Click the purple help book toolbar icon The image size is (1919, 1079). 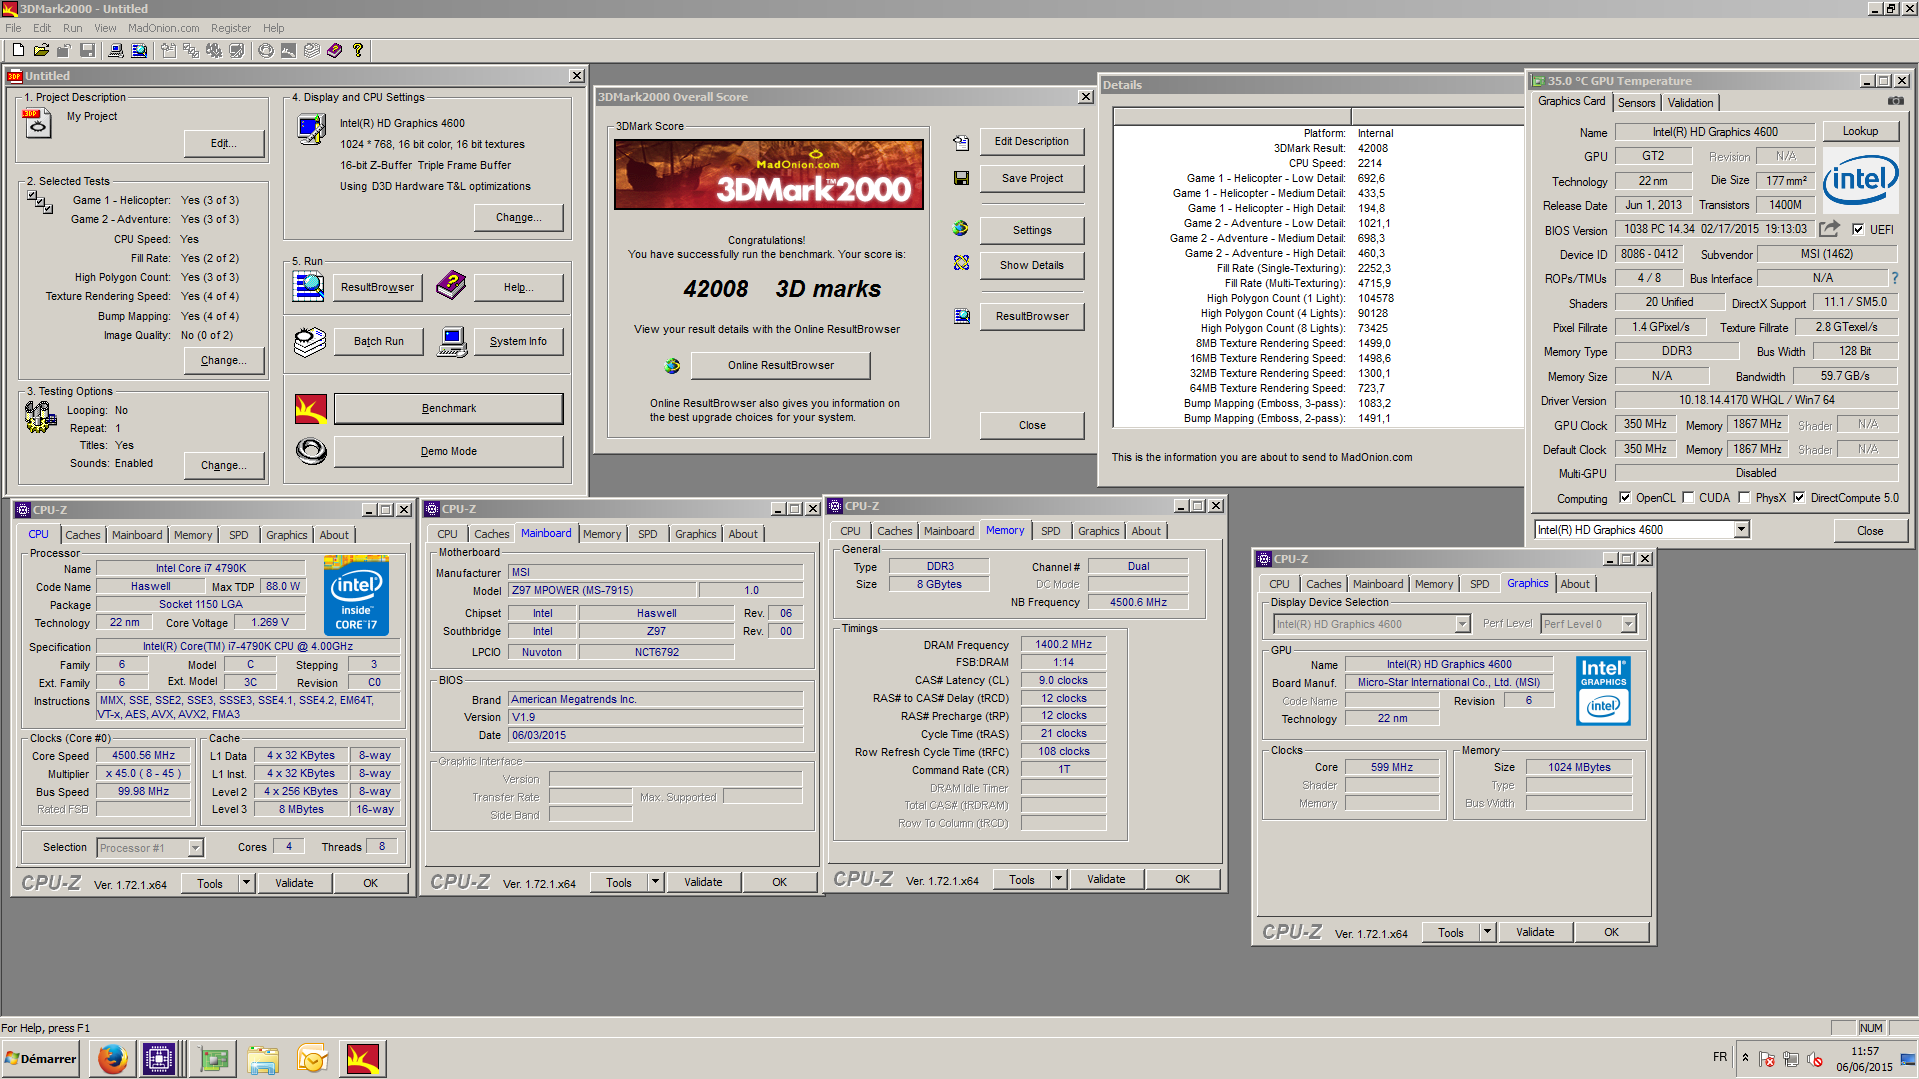(x=335, y=50)
